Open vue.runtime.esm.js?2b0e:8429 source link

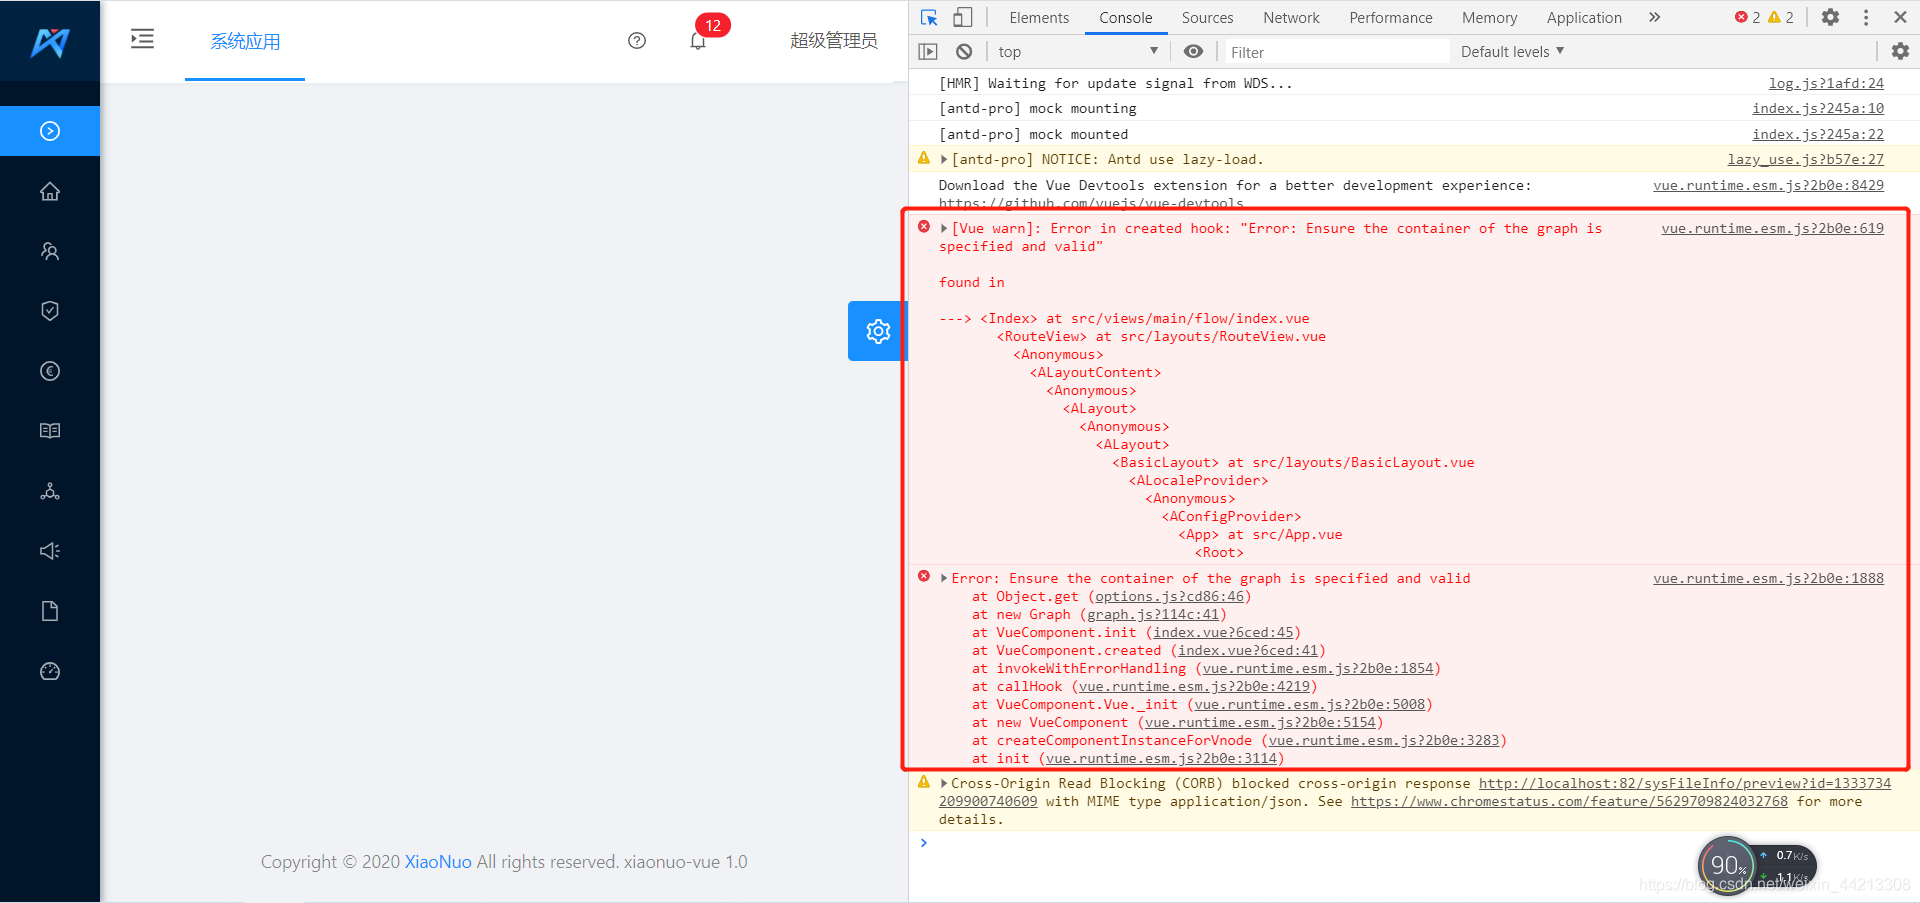(1768, 185)
